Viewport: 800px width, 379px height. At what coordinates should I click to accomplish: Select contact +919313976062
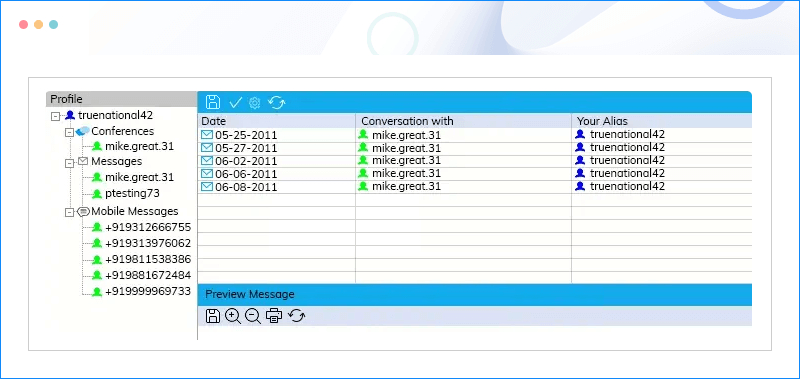(148, 243)
